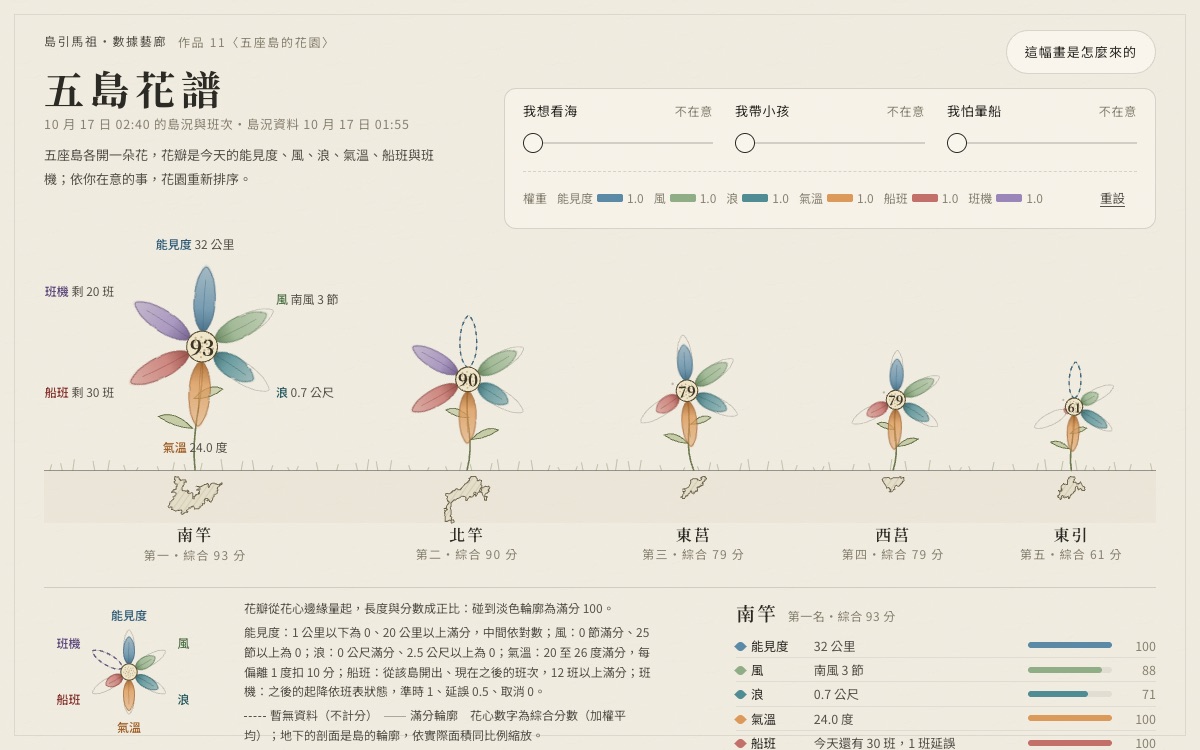Open the 這幅畫是怎麼來的 button

click(x=1080, y=52)
